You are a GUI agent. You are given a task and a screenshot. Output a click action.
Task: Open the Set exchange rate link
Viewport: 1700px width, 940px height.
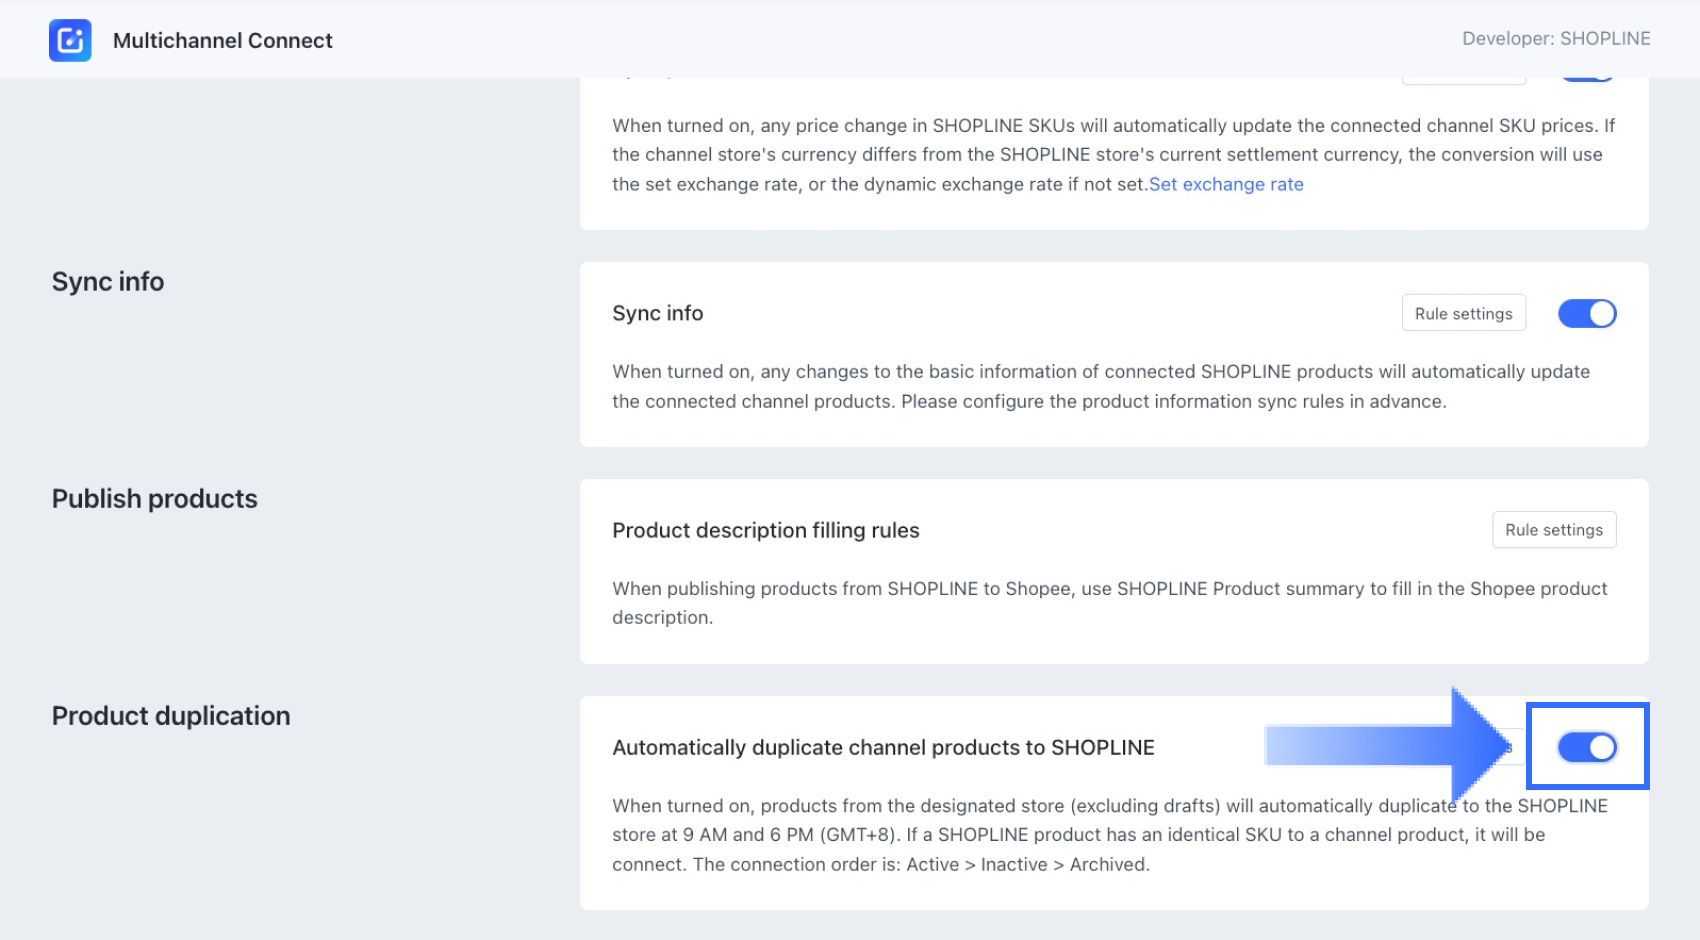point(1226,184)
